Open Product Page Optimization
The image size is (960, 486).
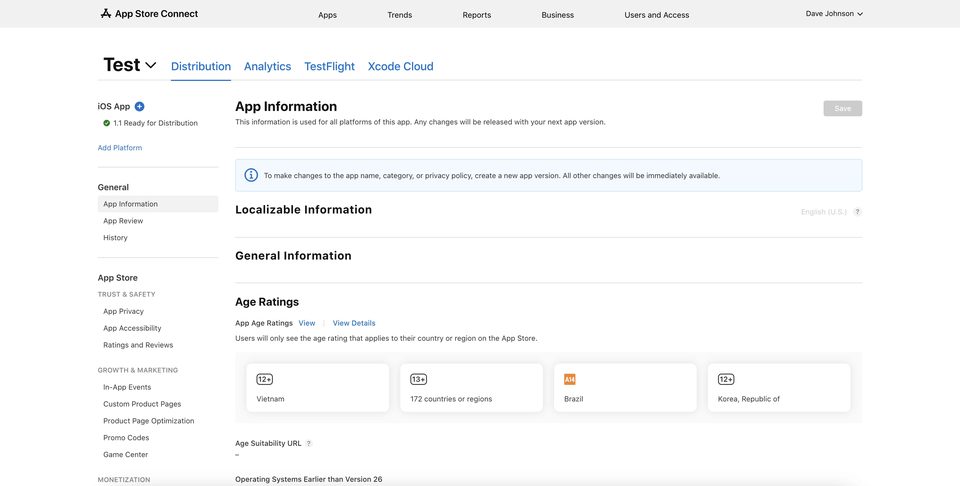(x=149, y=421)
